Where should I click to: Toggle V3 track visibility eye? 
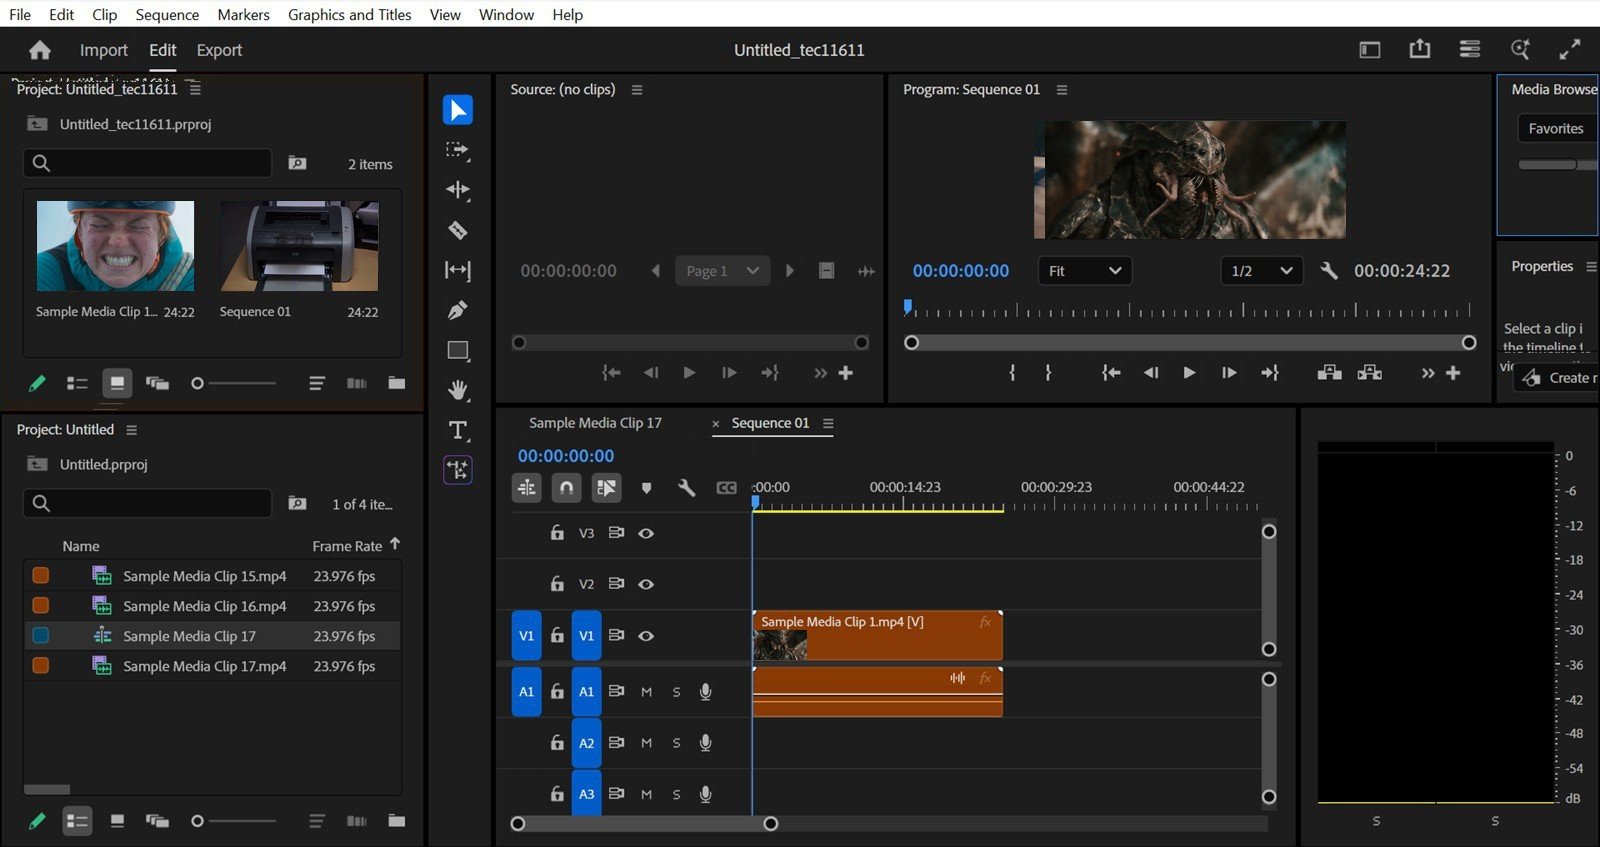(646, 533)
